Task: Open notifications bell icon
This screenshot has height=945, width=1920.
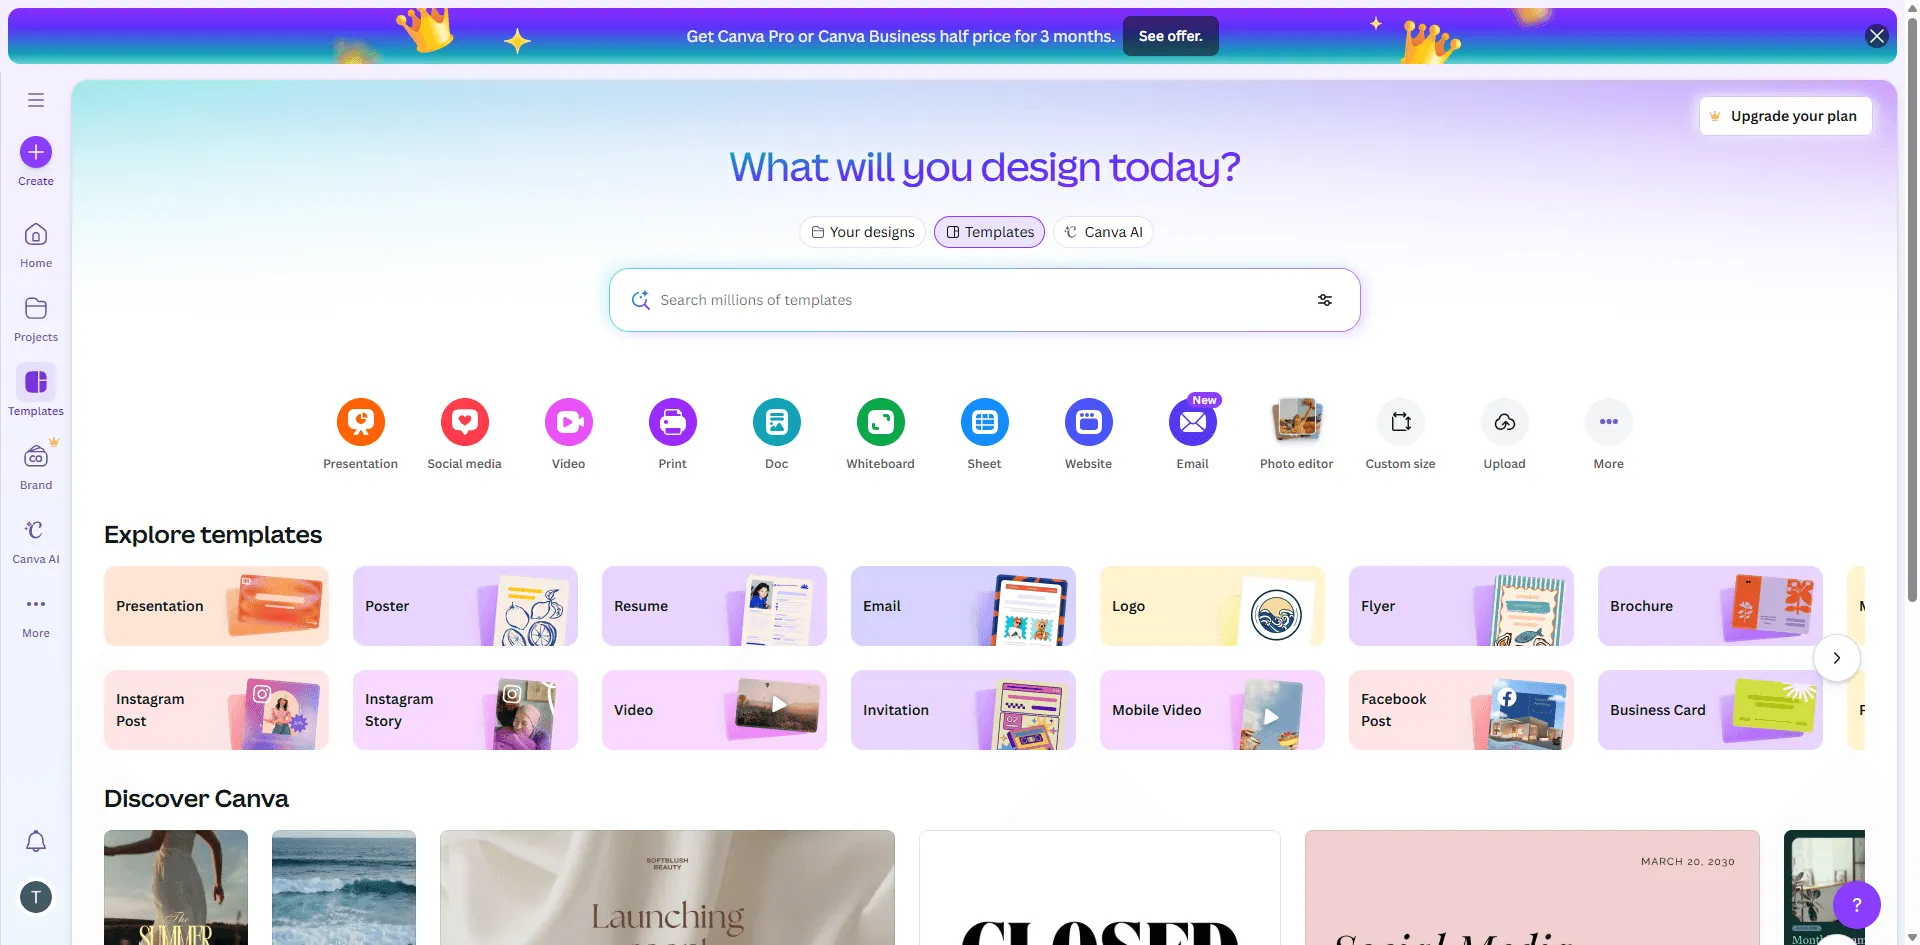Action: 36,841
